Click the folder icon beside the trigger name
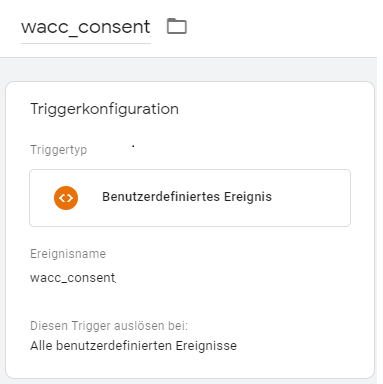The image size is (383, 384). 177,26
